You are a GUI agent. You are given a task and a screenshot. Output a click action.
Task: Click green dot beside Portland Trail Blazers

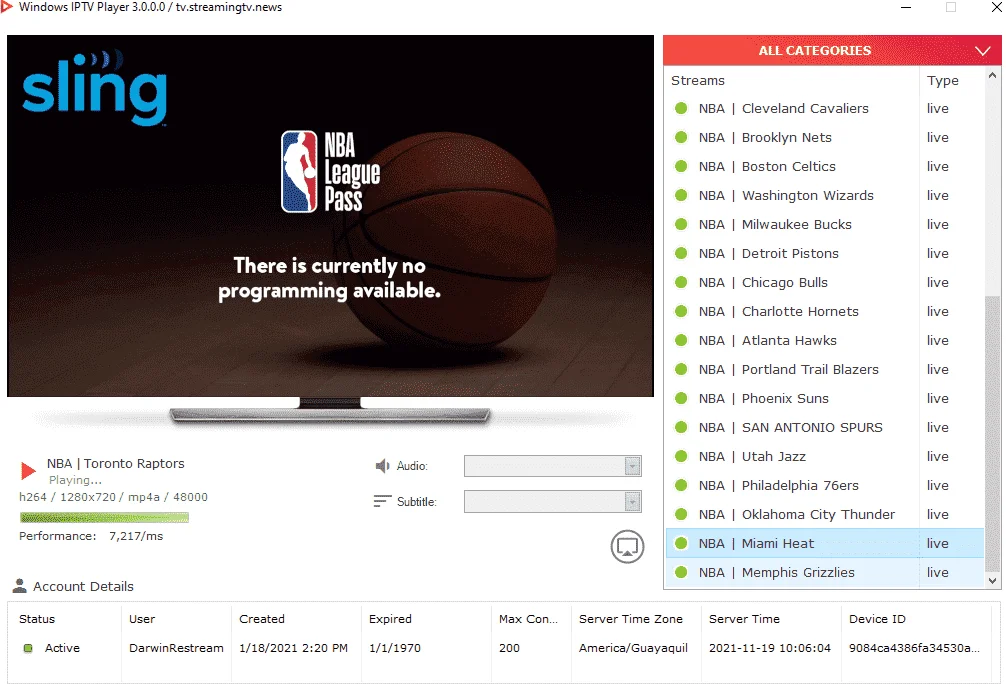pyautogui.click(x=681, y=370)
